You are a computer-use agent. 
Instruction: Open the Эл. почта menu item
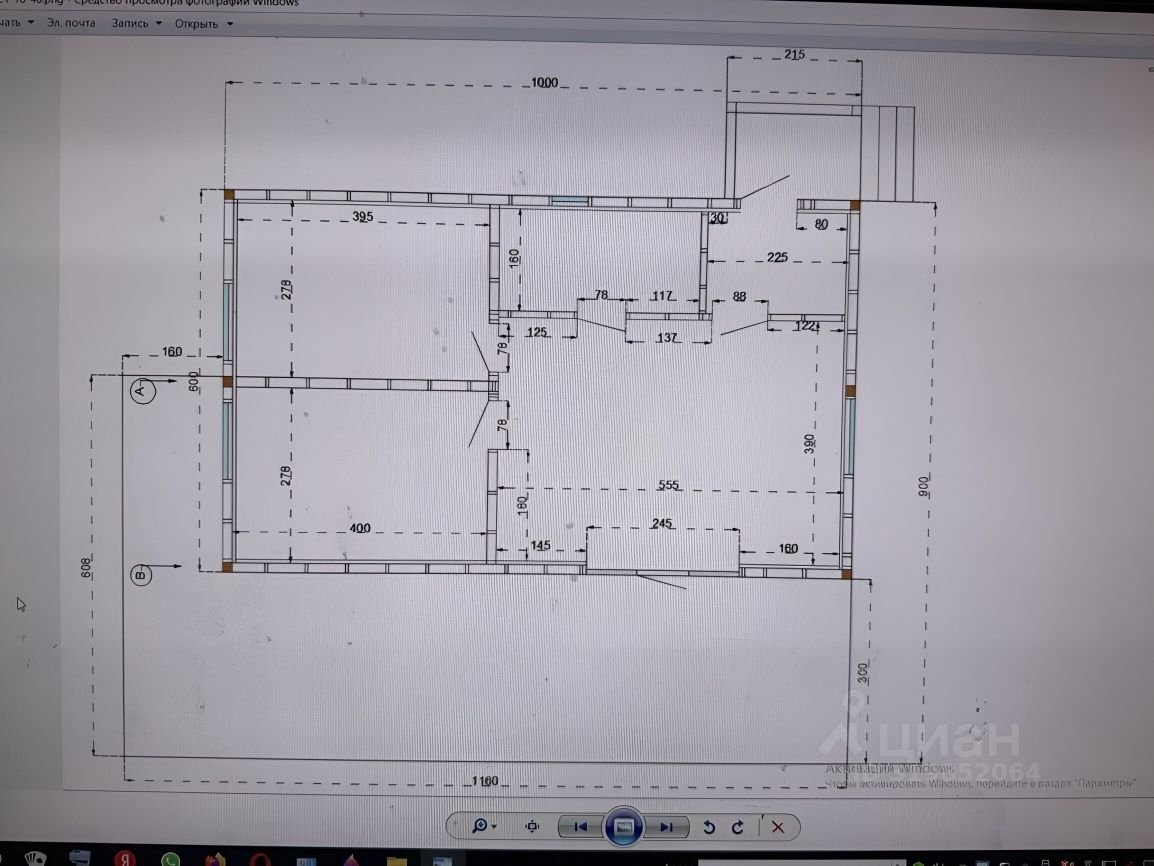click(x=71, y=23)
